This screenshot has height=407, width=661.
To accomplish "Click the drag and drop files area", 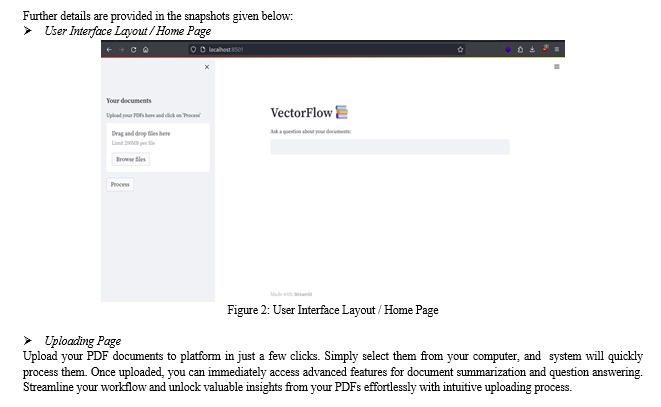I will point(158,148).
